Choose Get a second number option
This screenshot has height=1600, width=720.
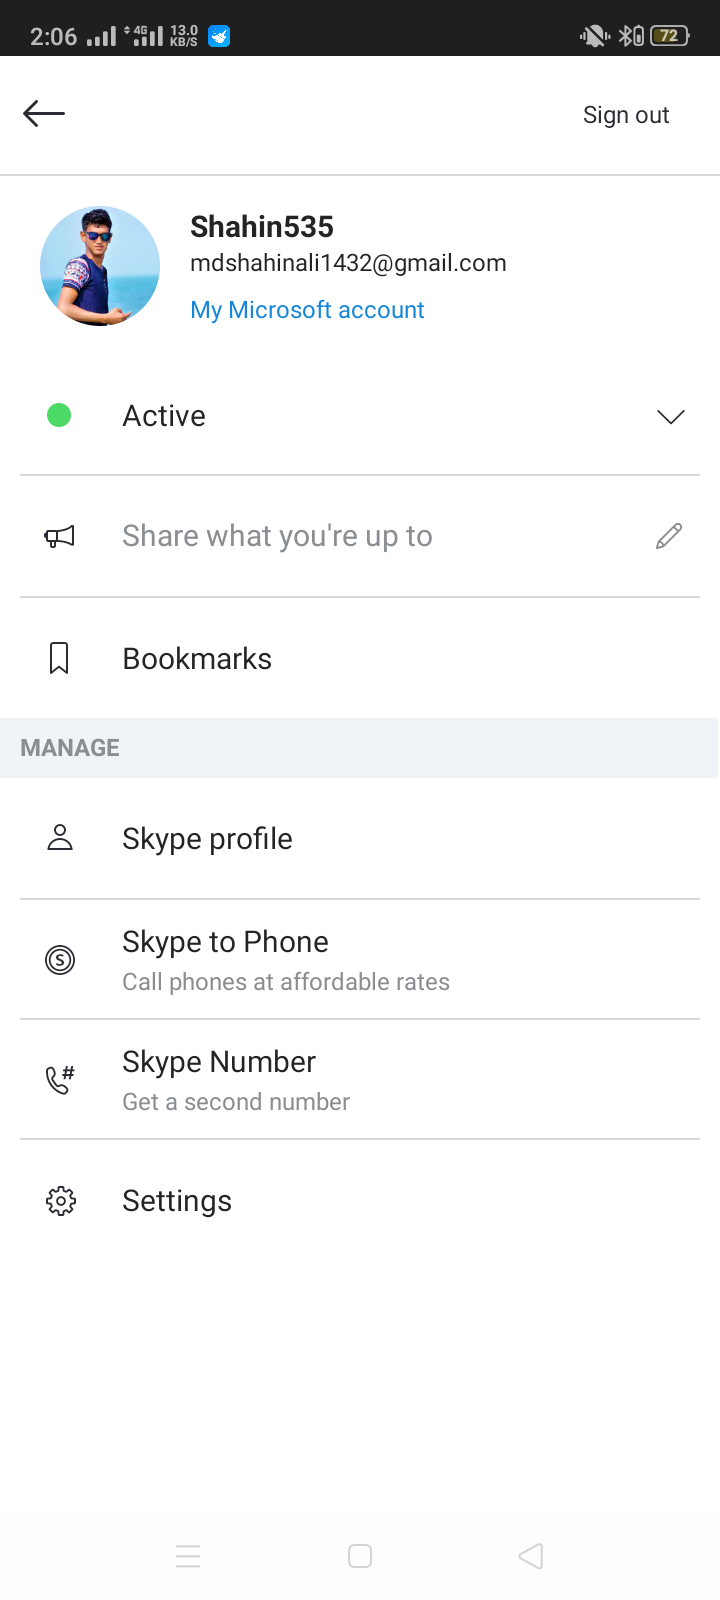tap(236, 1081)
